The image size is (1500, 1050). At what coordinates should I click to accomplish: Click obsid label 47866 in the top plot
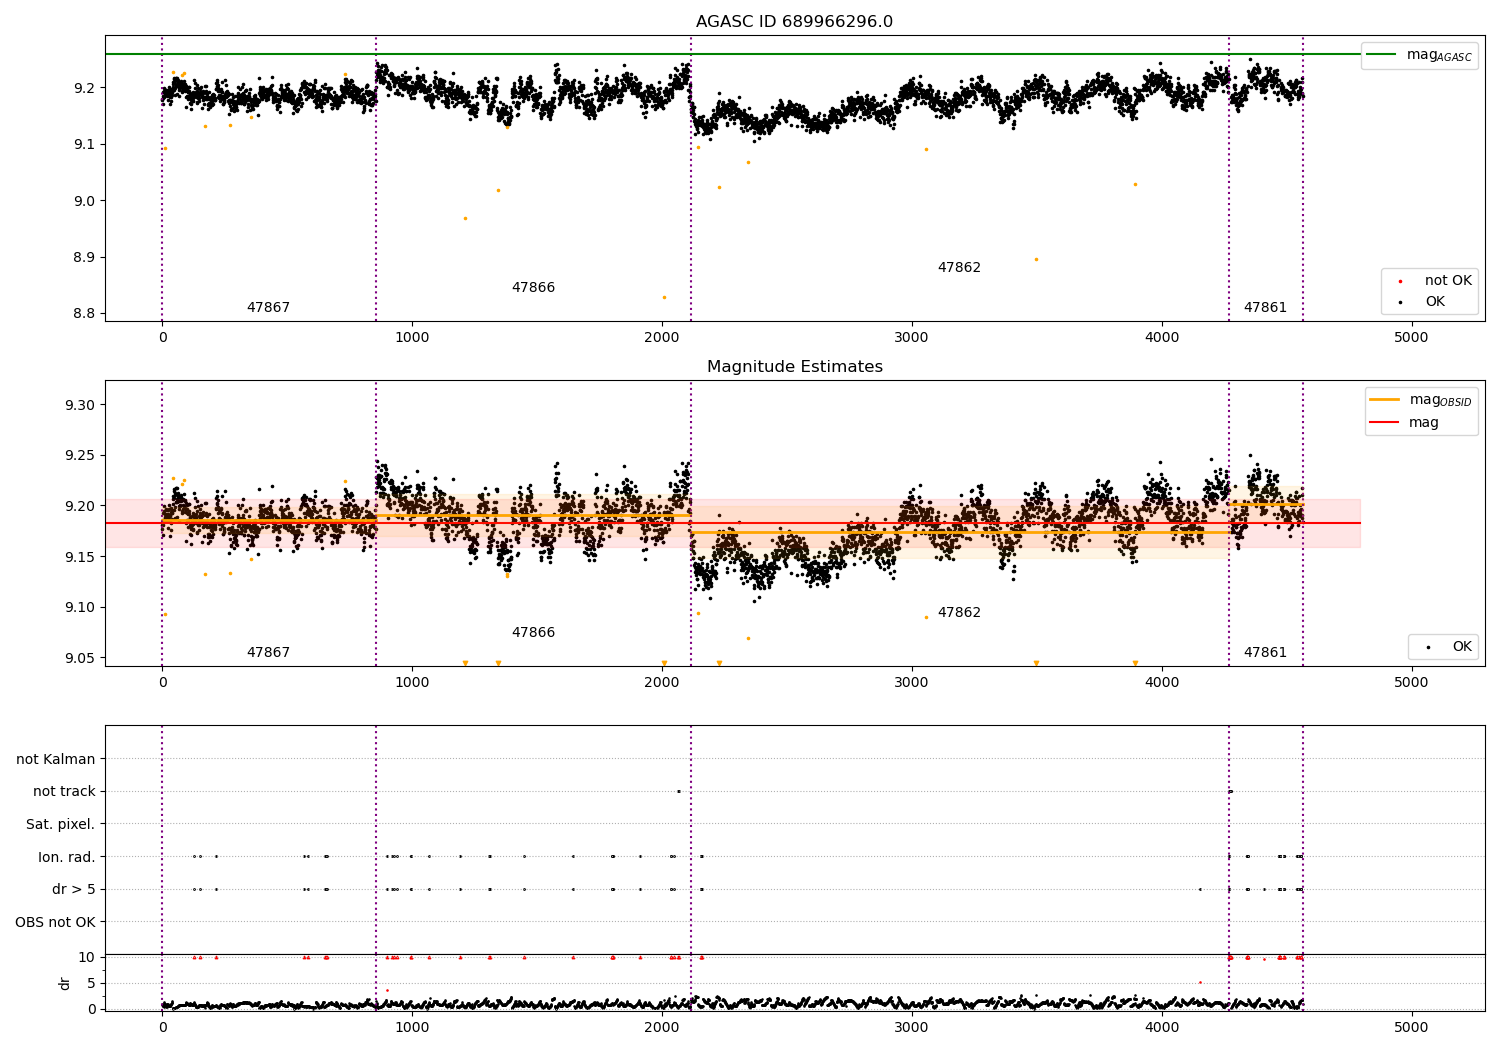click(533, 288)
